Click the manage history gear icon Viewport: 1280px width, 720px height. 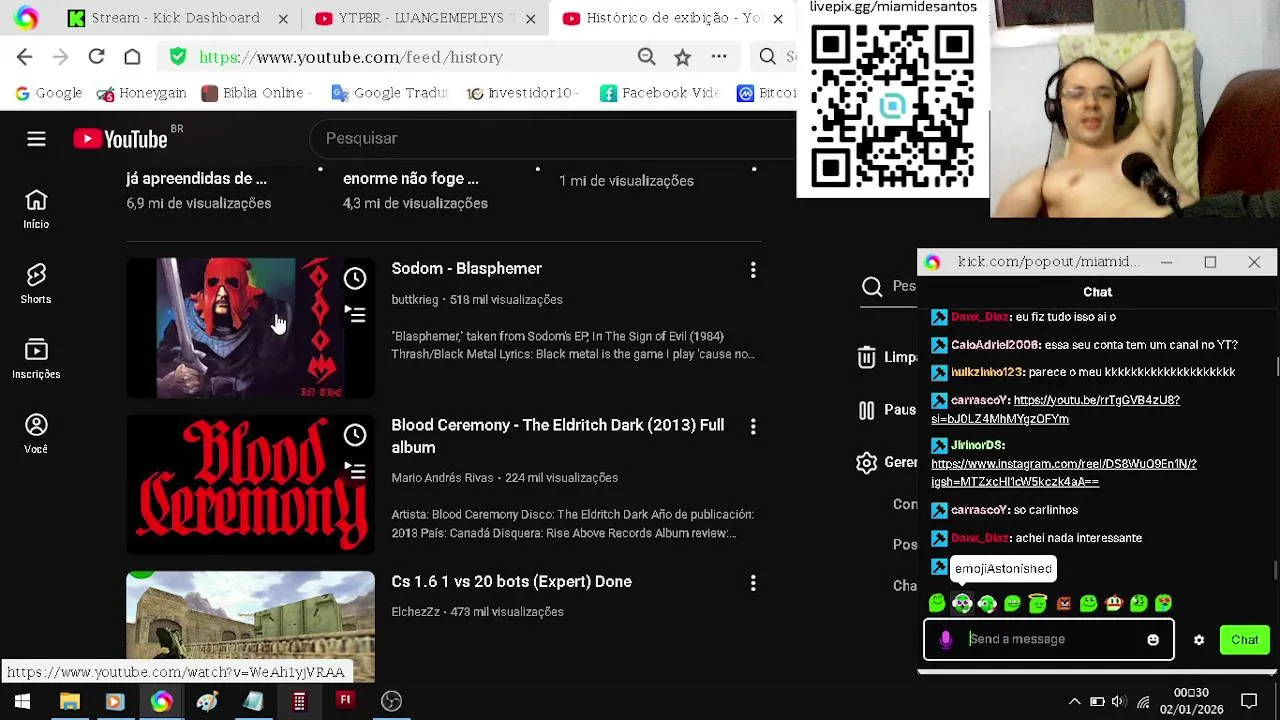tap(866, 463)
